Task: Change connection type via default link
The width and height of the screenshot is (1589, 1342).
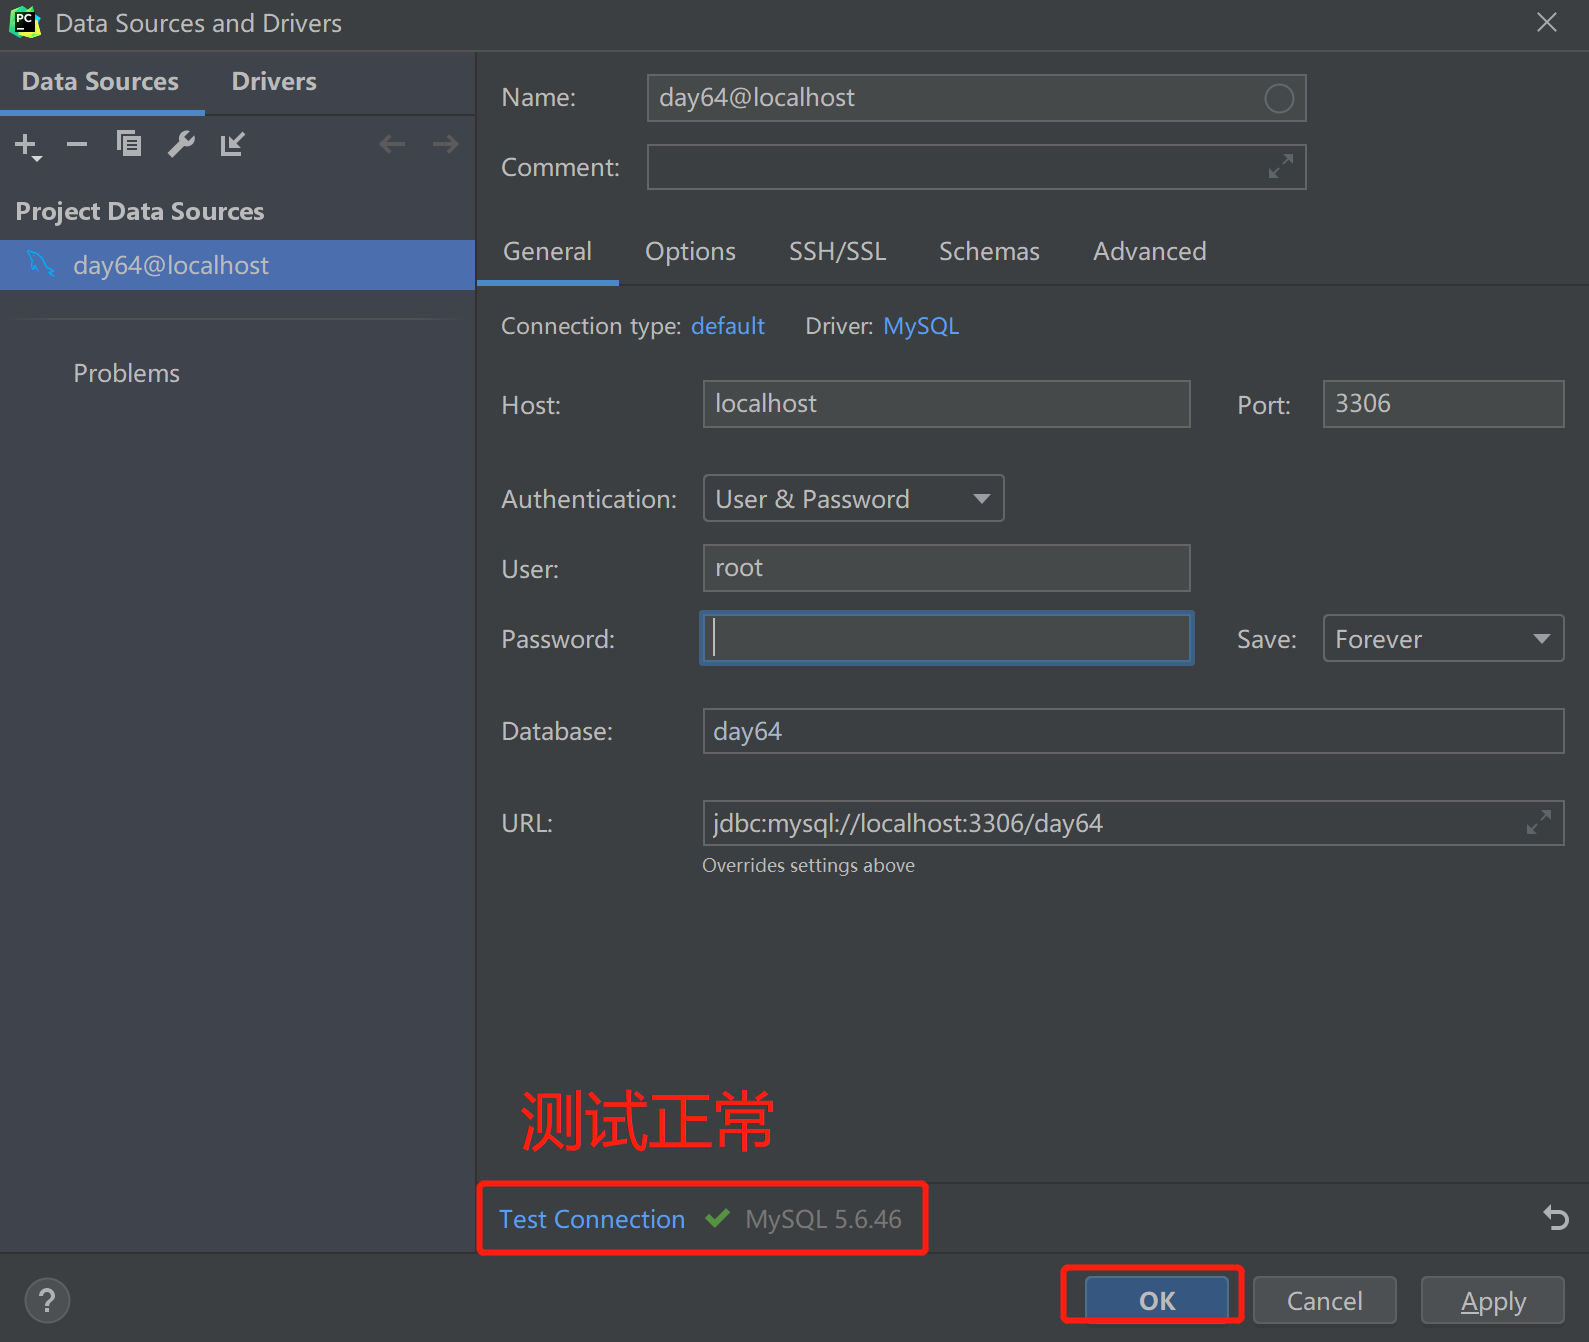Action: (x=727, y=326)
